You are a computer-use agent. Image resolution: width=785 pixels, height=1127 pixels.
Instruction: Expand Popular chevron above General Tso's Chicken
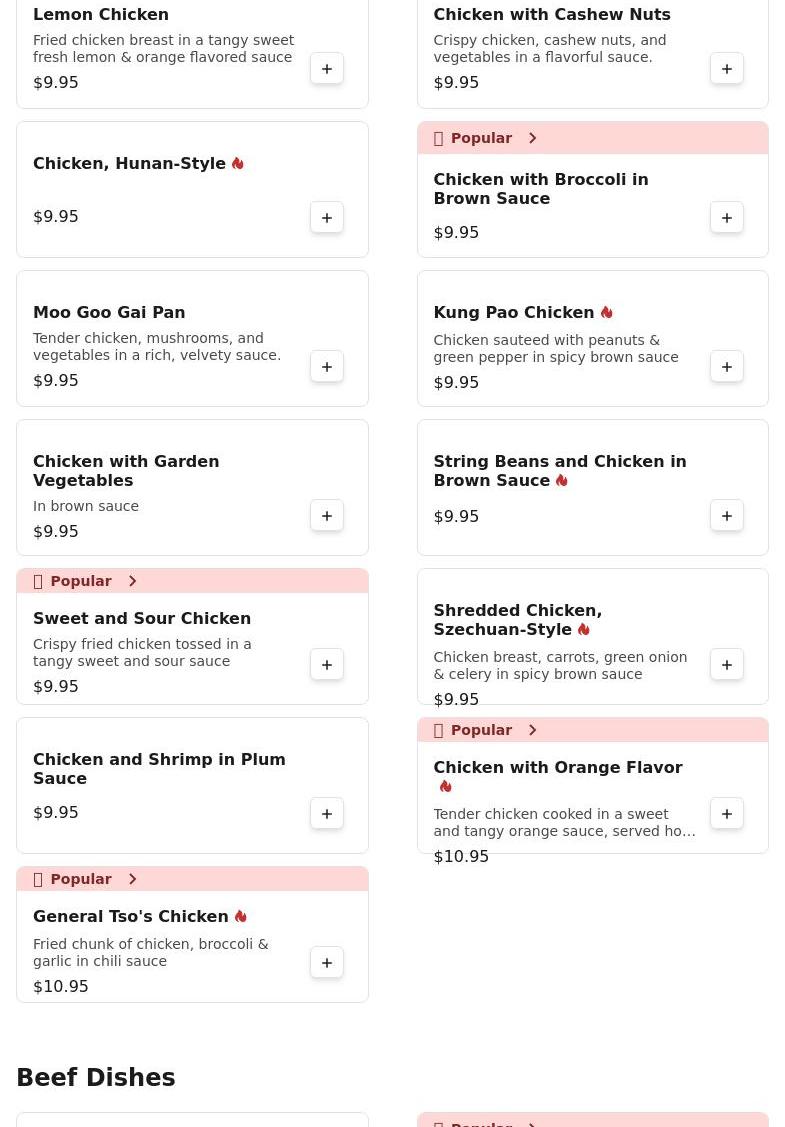pos(132,879)
